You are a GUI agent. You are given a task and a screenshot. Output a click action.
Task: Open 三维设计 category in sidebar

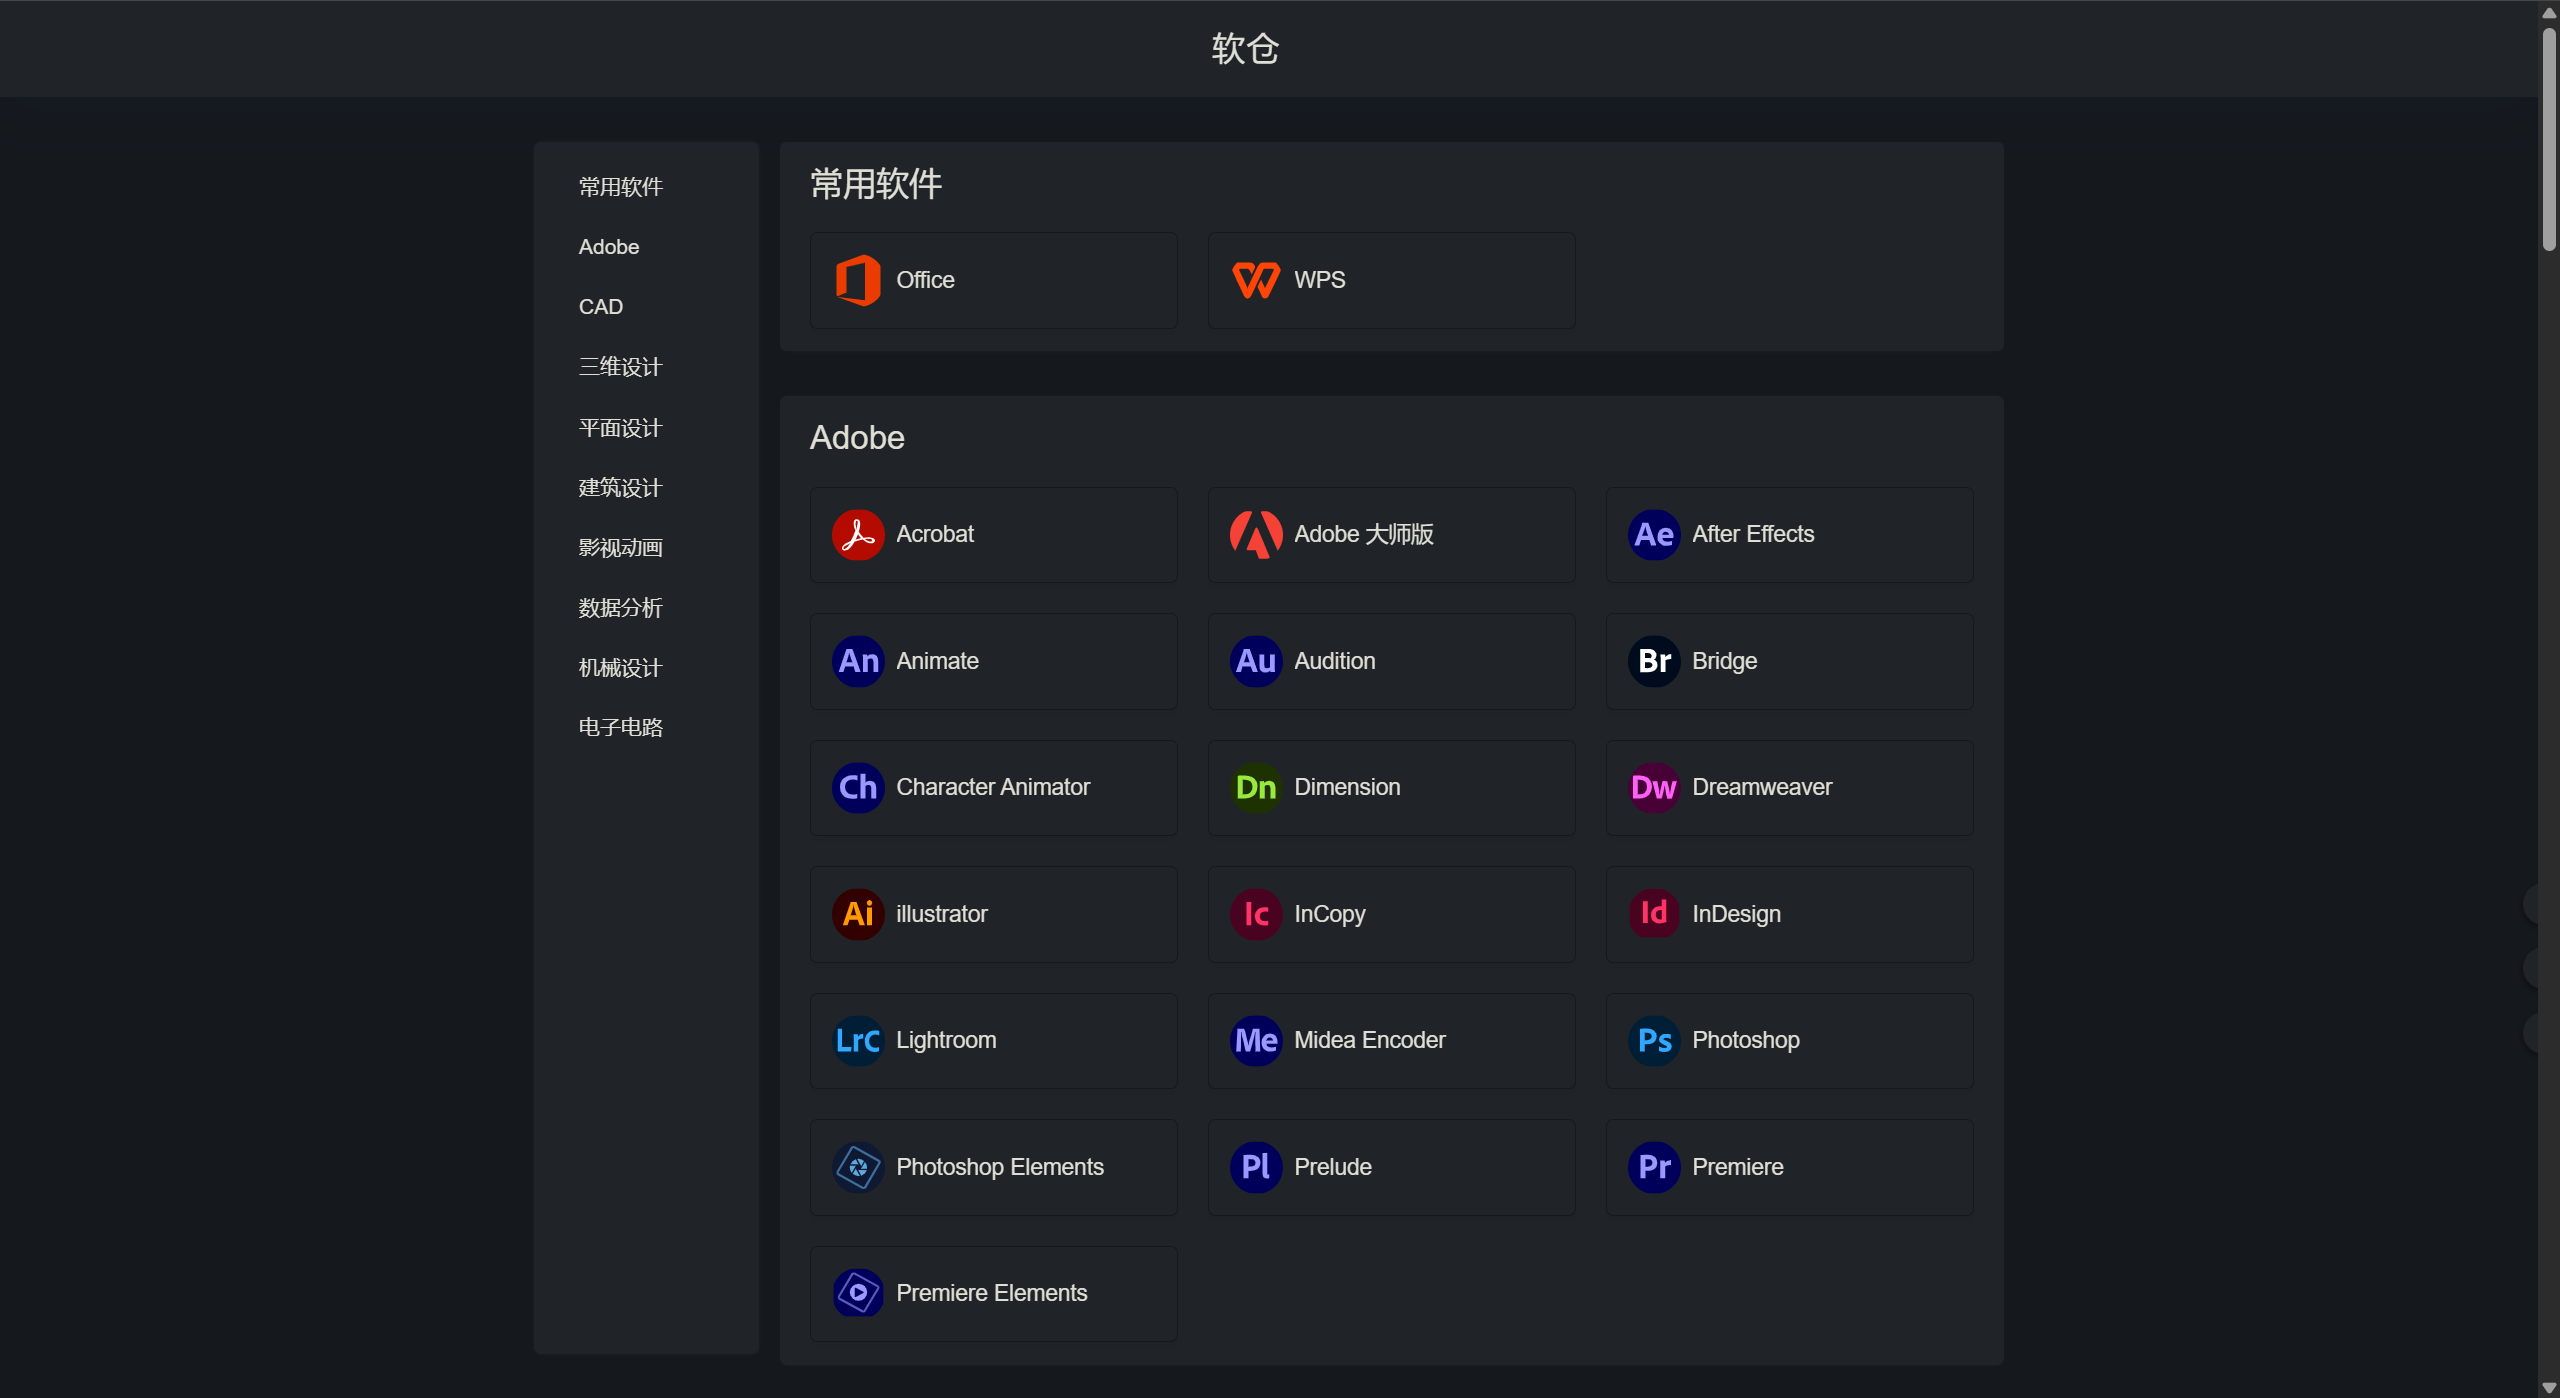620,367
